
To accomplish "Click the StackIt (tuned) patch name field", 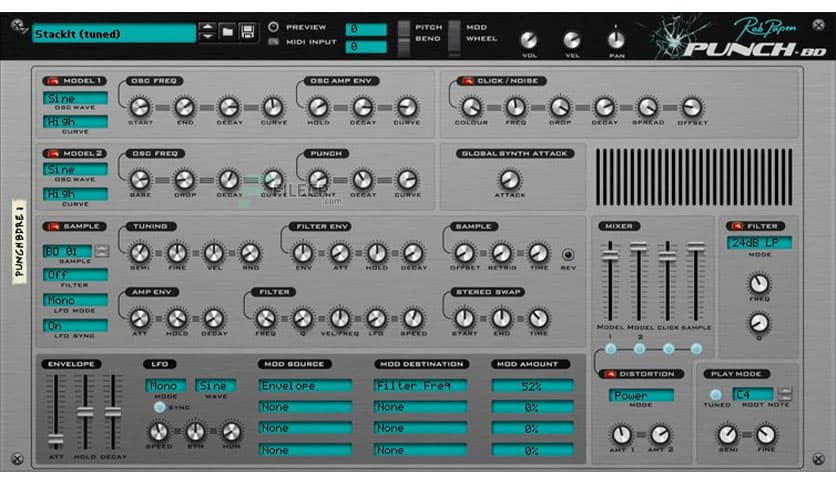I will (114, 34).
